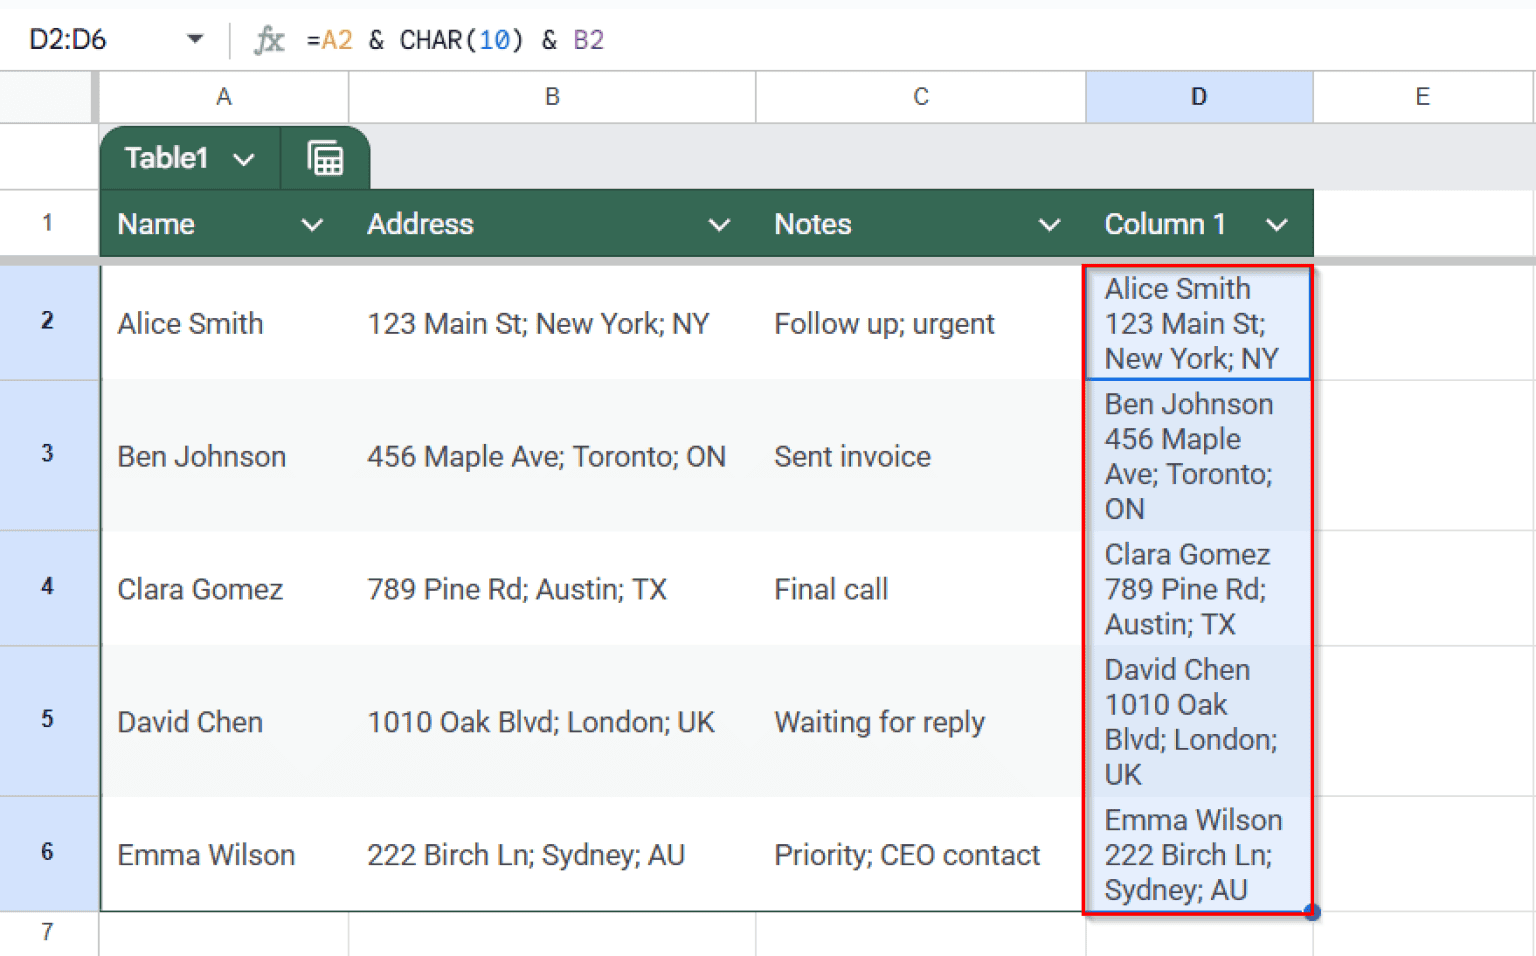Select the Table1 name label

click(x=165, y=158)
